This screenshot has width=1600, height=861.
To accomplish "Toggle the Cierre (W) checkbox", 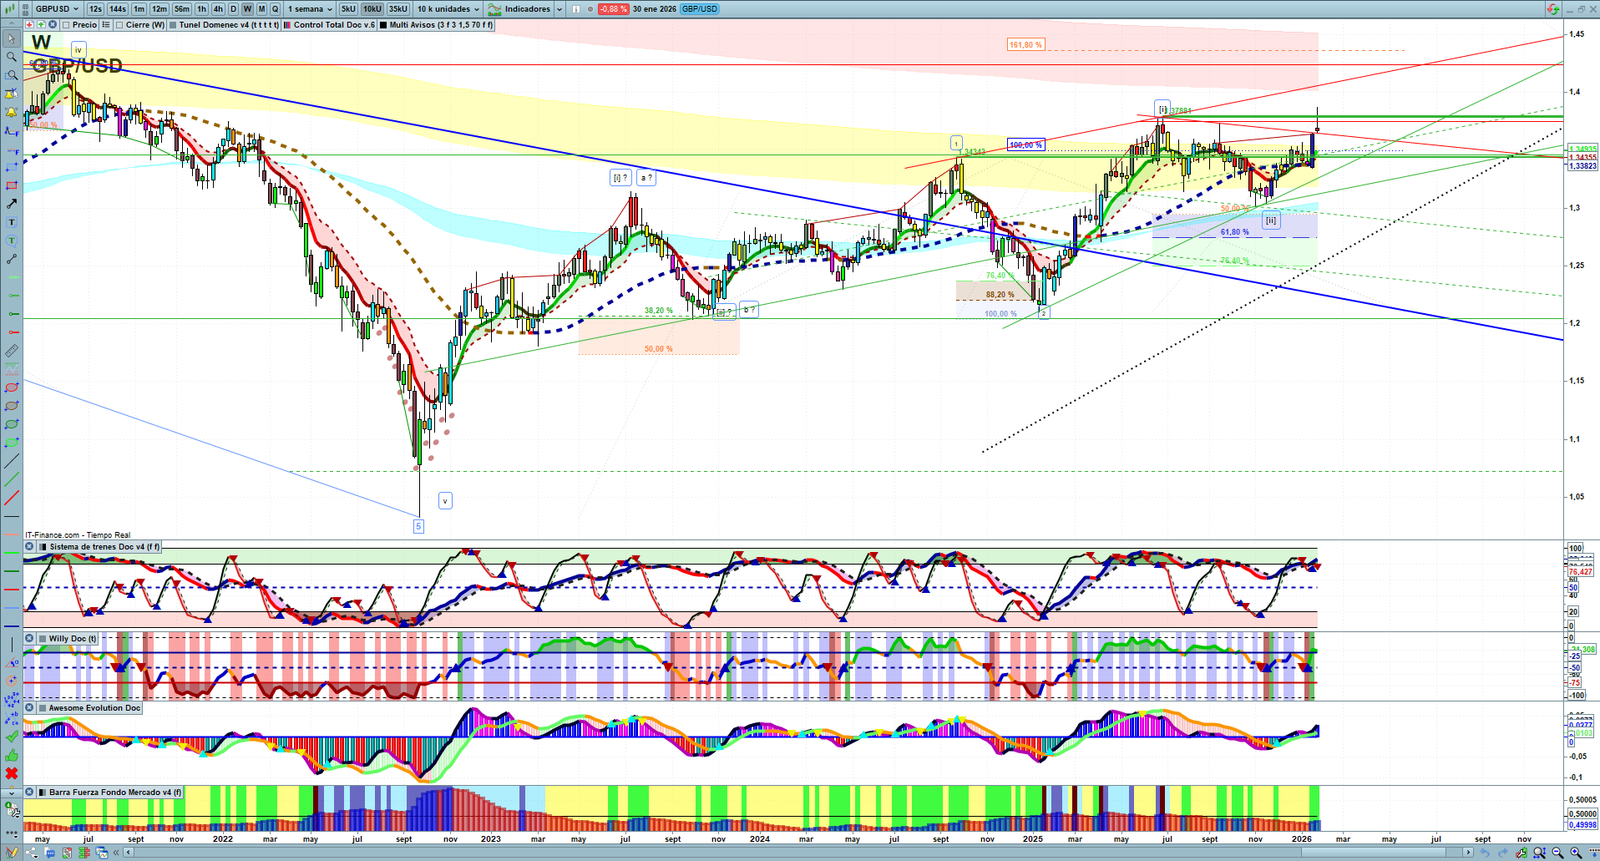I will [x=120, y=25].
